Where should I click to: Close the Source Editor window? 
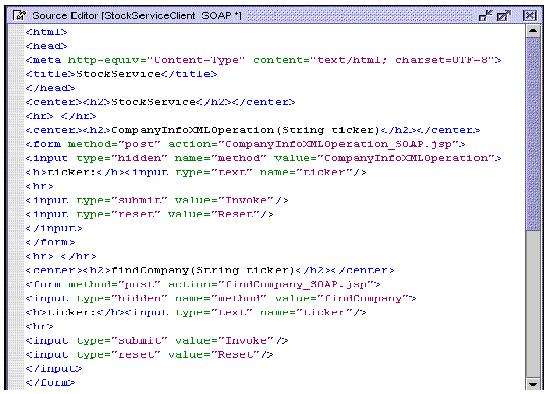pyautogui.click(x=529, y=15)
